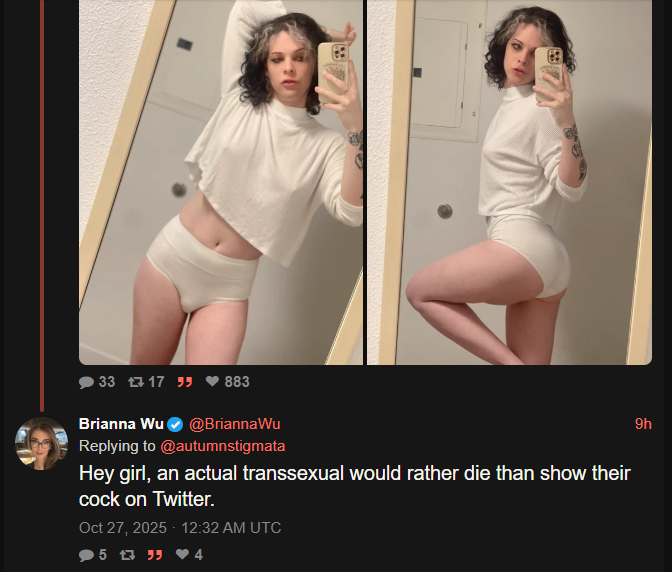
Task: Click the retweet icon under the reply
Action: point(127,555)
